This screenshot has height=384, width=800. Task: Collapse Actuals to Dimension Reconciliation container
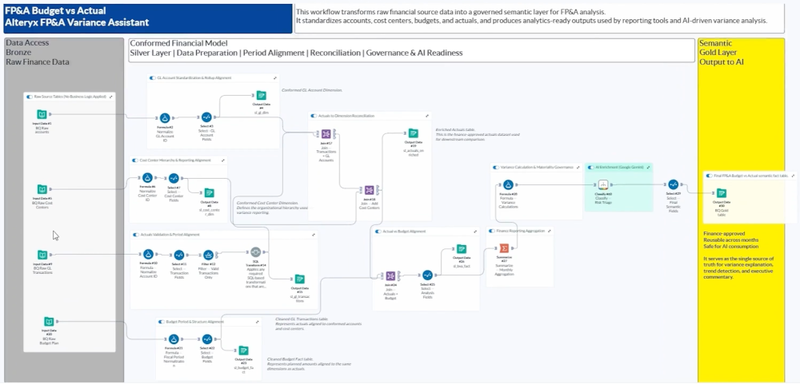[427, 116]
